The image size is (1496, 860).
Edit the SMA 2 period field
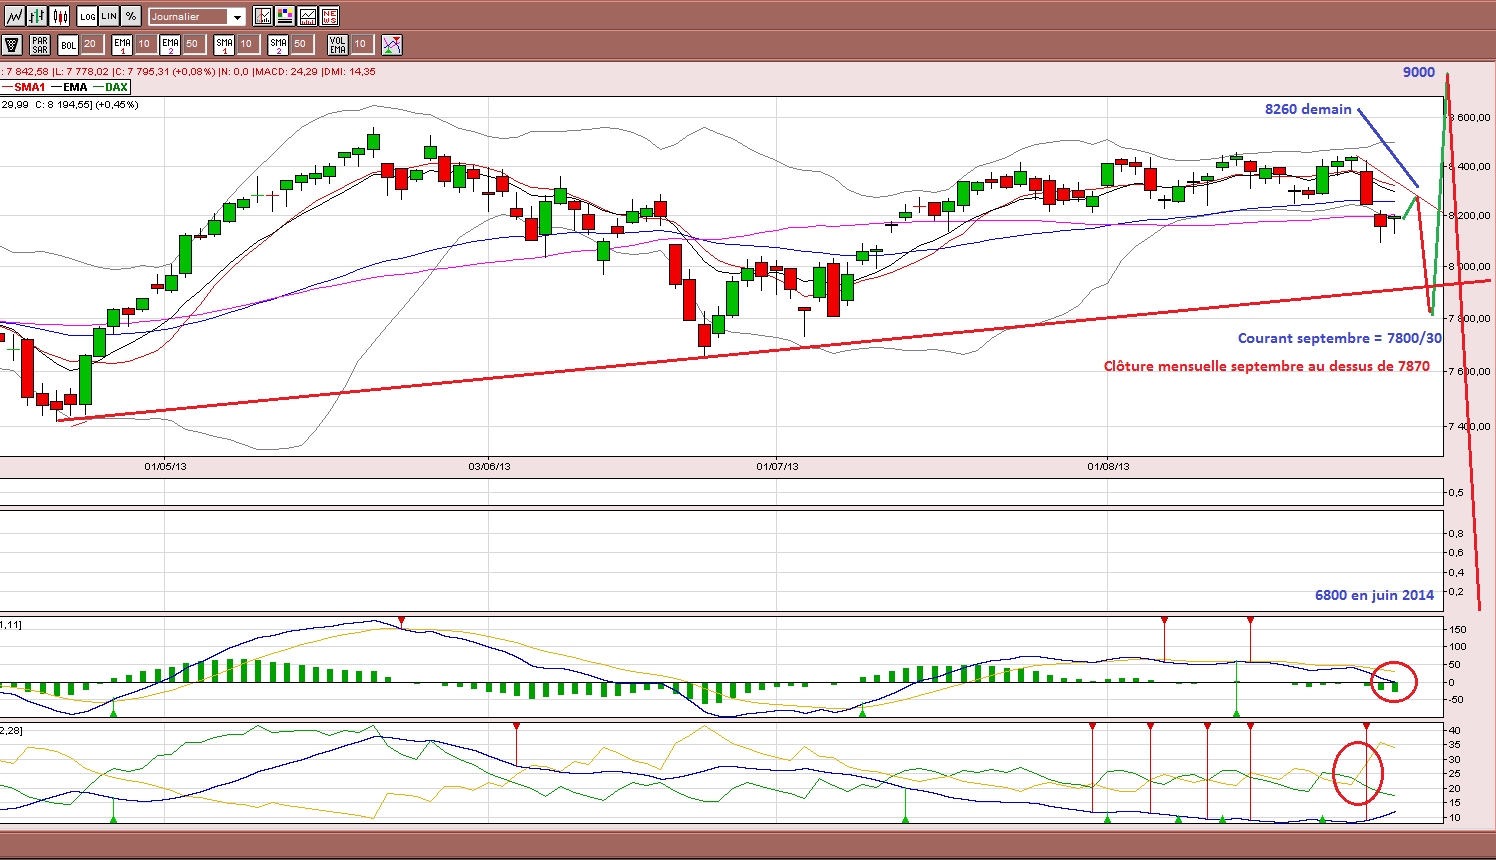click(301, 44)
